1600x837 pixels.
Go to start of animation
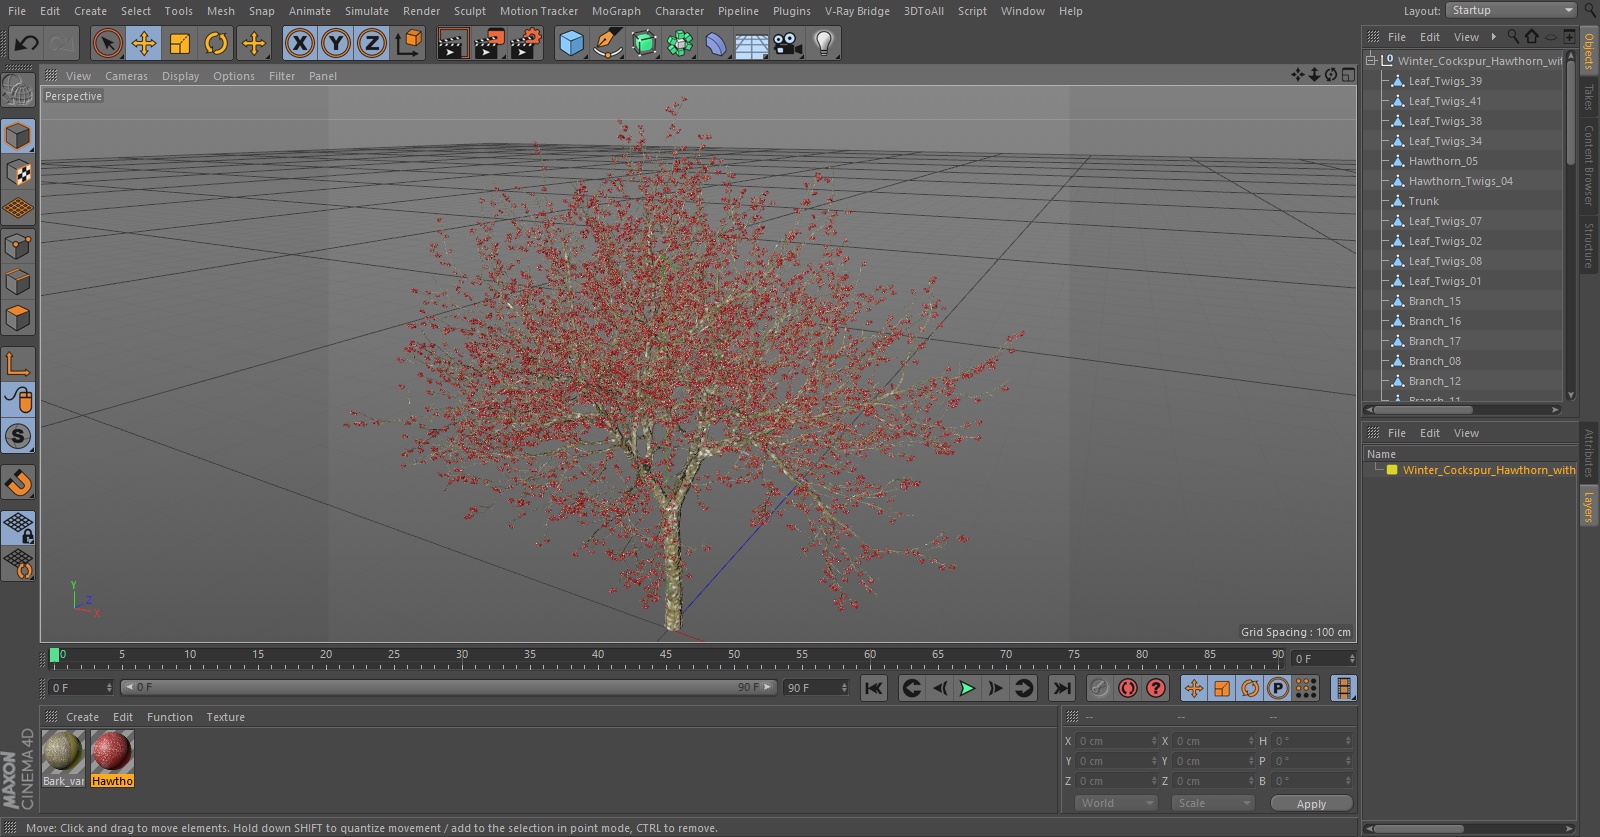[874, 688]
